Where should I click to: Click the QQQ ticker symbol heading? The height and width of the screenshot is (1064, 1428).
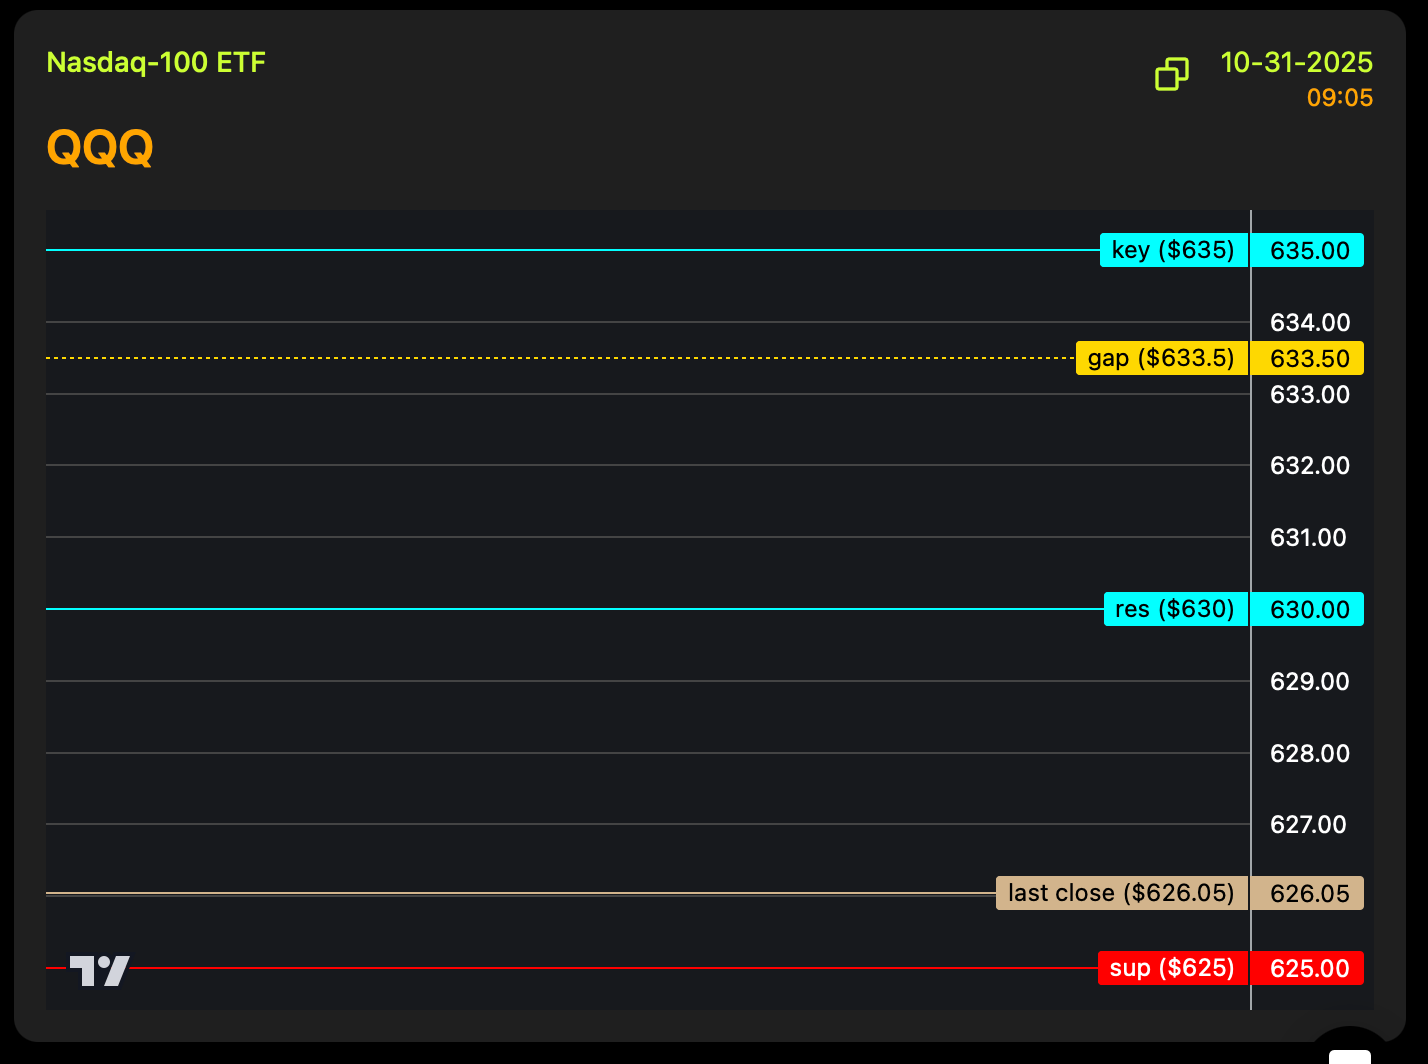pyautogui.click(x=100, y=148)
